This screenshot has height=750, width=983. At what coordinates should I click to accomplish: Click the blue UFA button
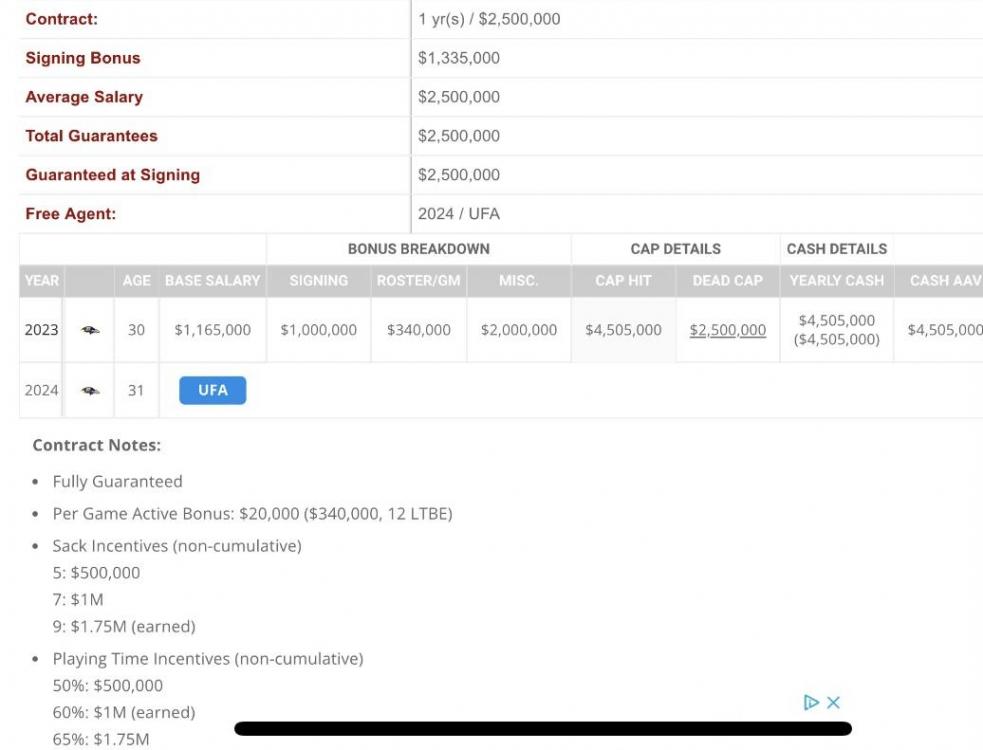pos(212,390)
